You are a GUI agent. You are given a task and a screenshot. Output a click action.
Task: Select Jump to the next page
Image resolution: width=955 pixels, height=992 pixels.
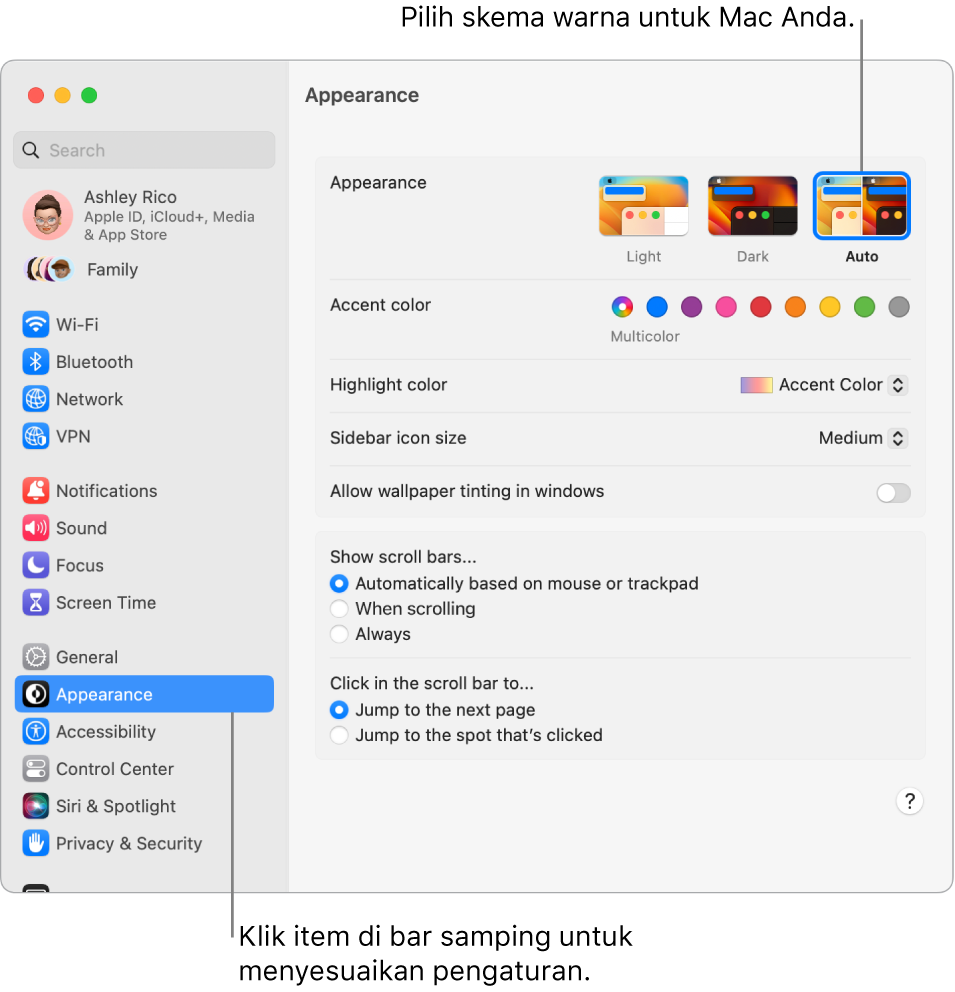[339, 710]
